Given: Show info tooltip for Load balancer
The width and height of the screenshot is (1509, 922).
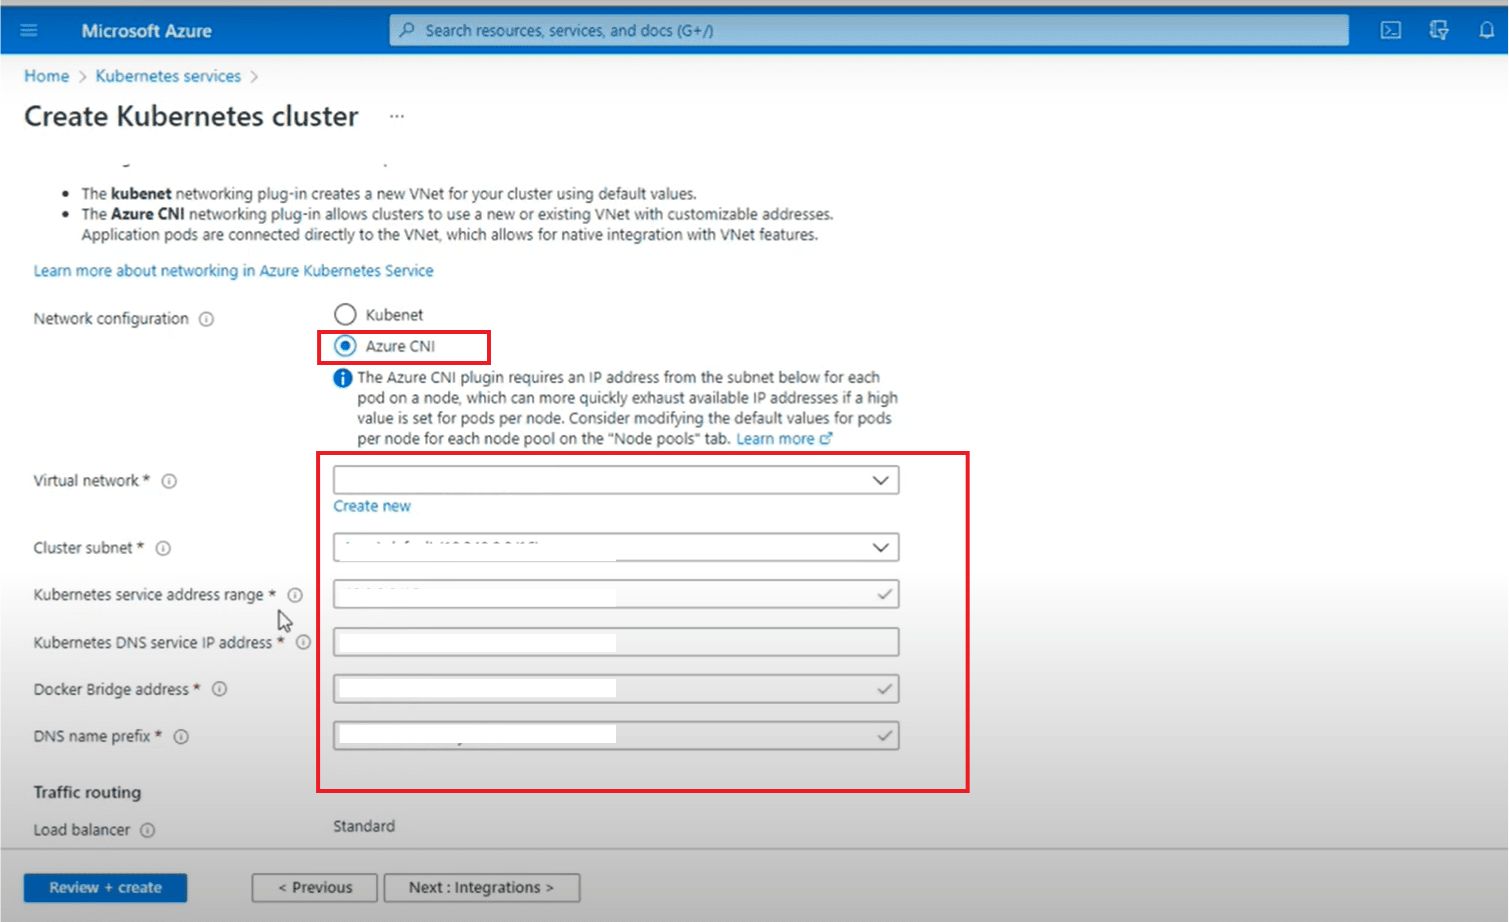Looking at the screenshot, I should [x=147, y=830].
